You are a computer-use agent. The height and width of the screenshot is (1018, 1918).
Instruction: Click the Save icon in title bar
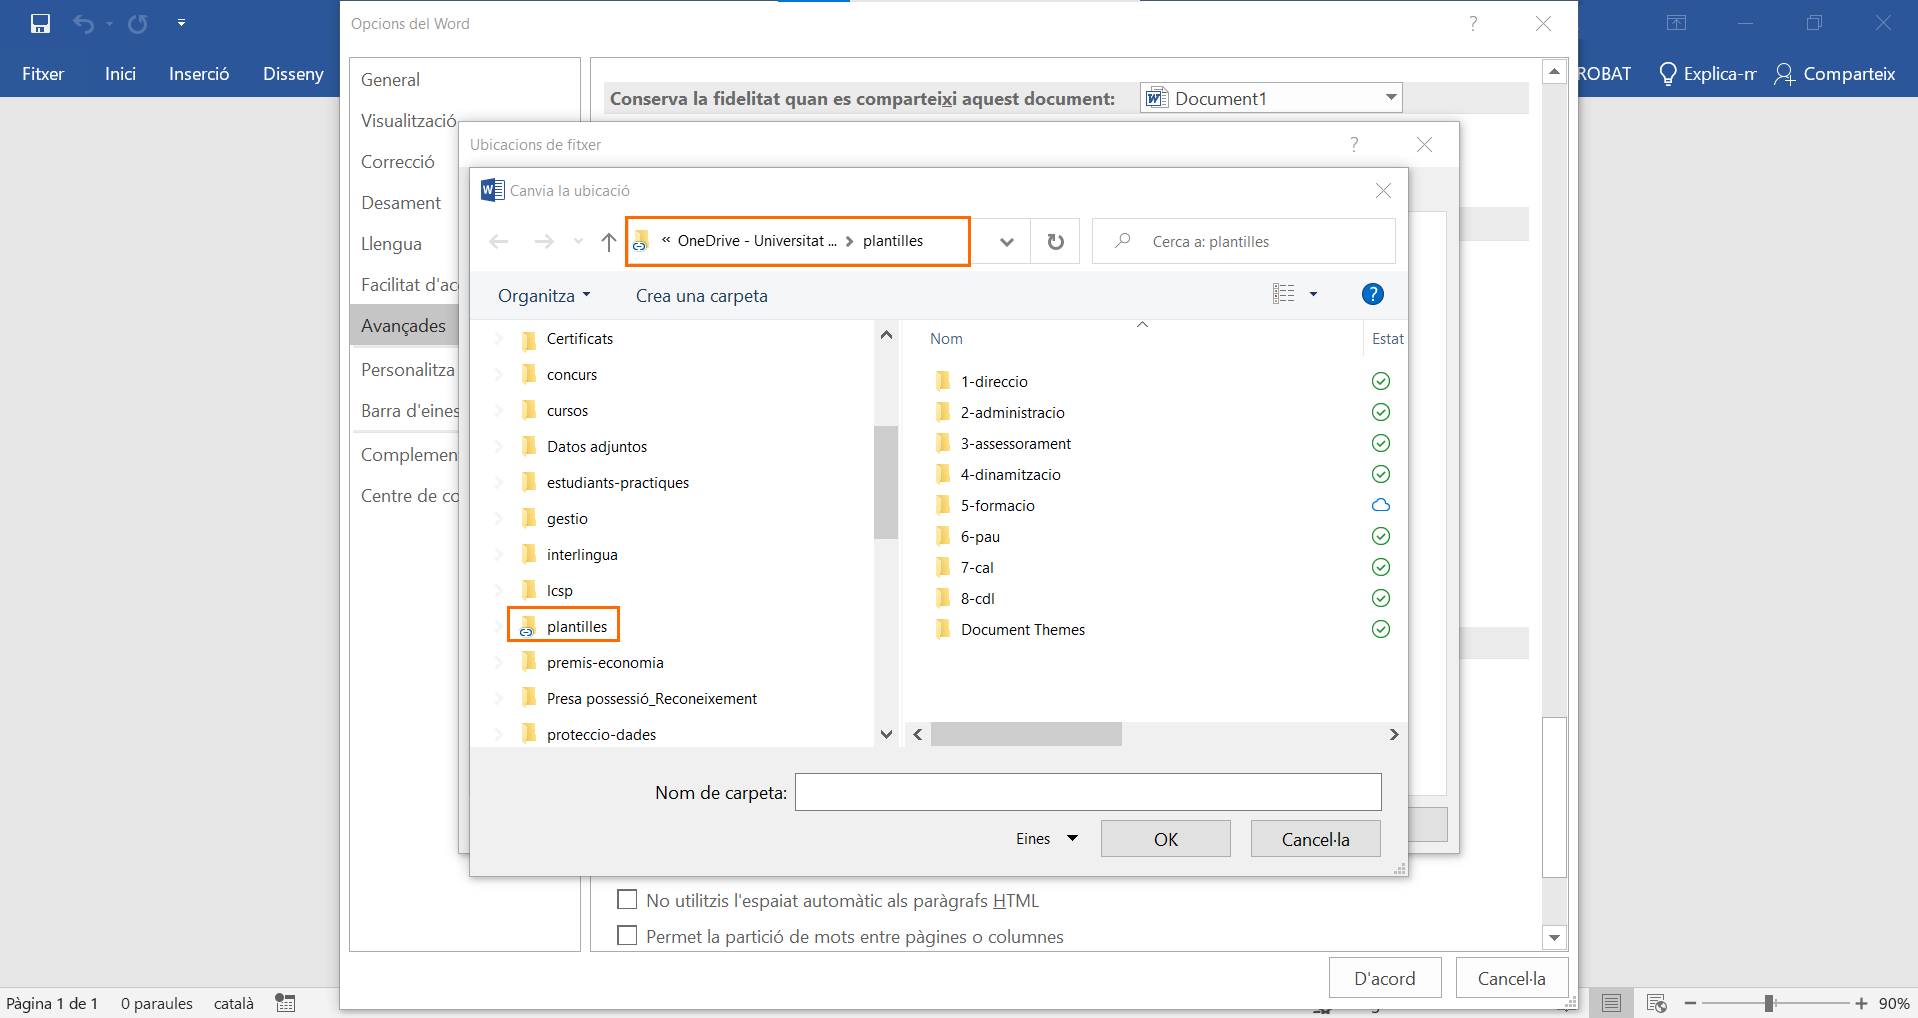click(x=40, y=23)
